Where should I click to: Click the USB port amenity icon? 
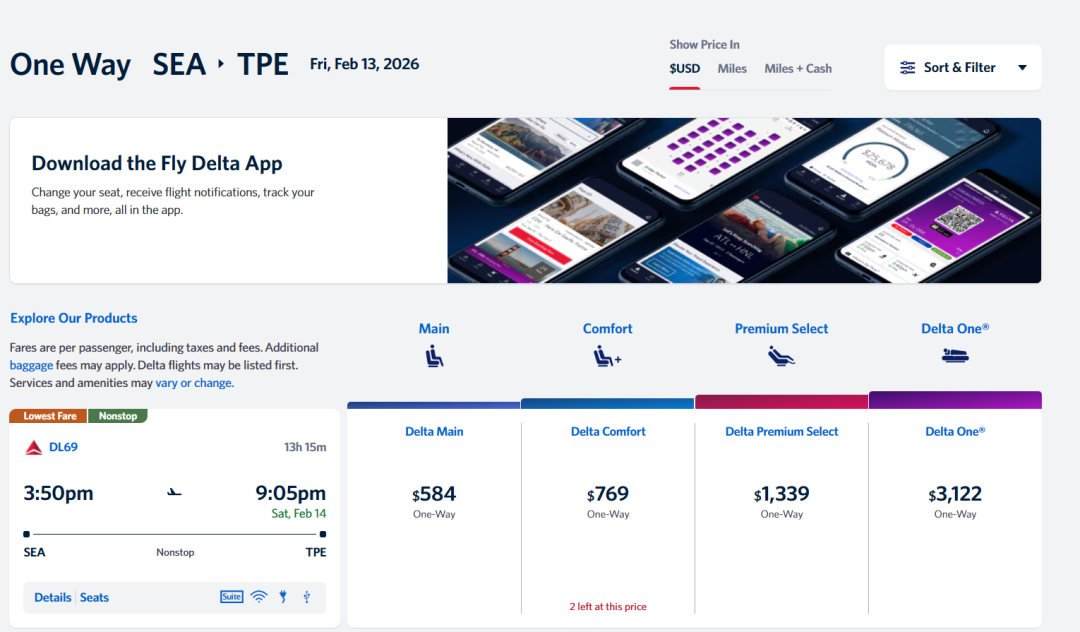click(x=307, y=597)
